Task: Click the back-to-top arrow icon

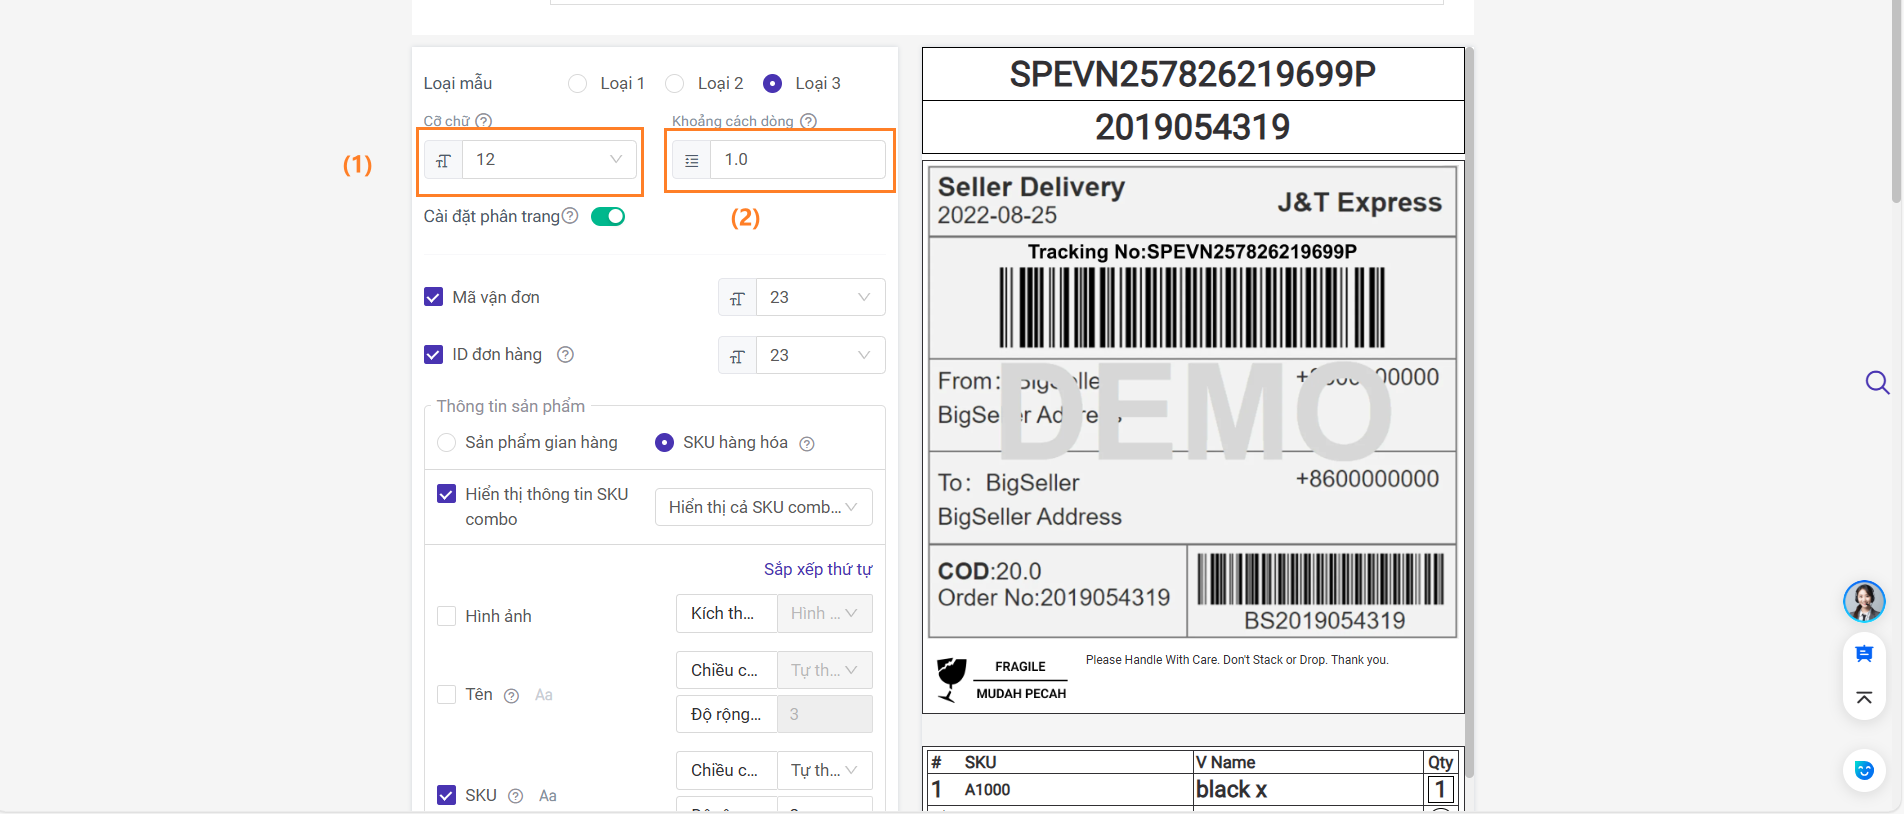Action: (x=1864, y=697)
